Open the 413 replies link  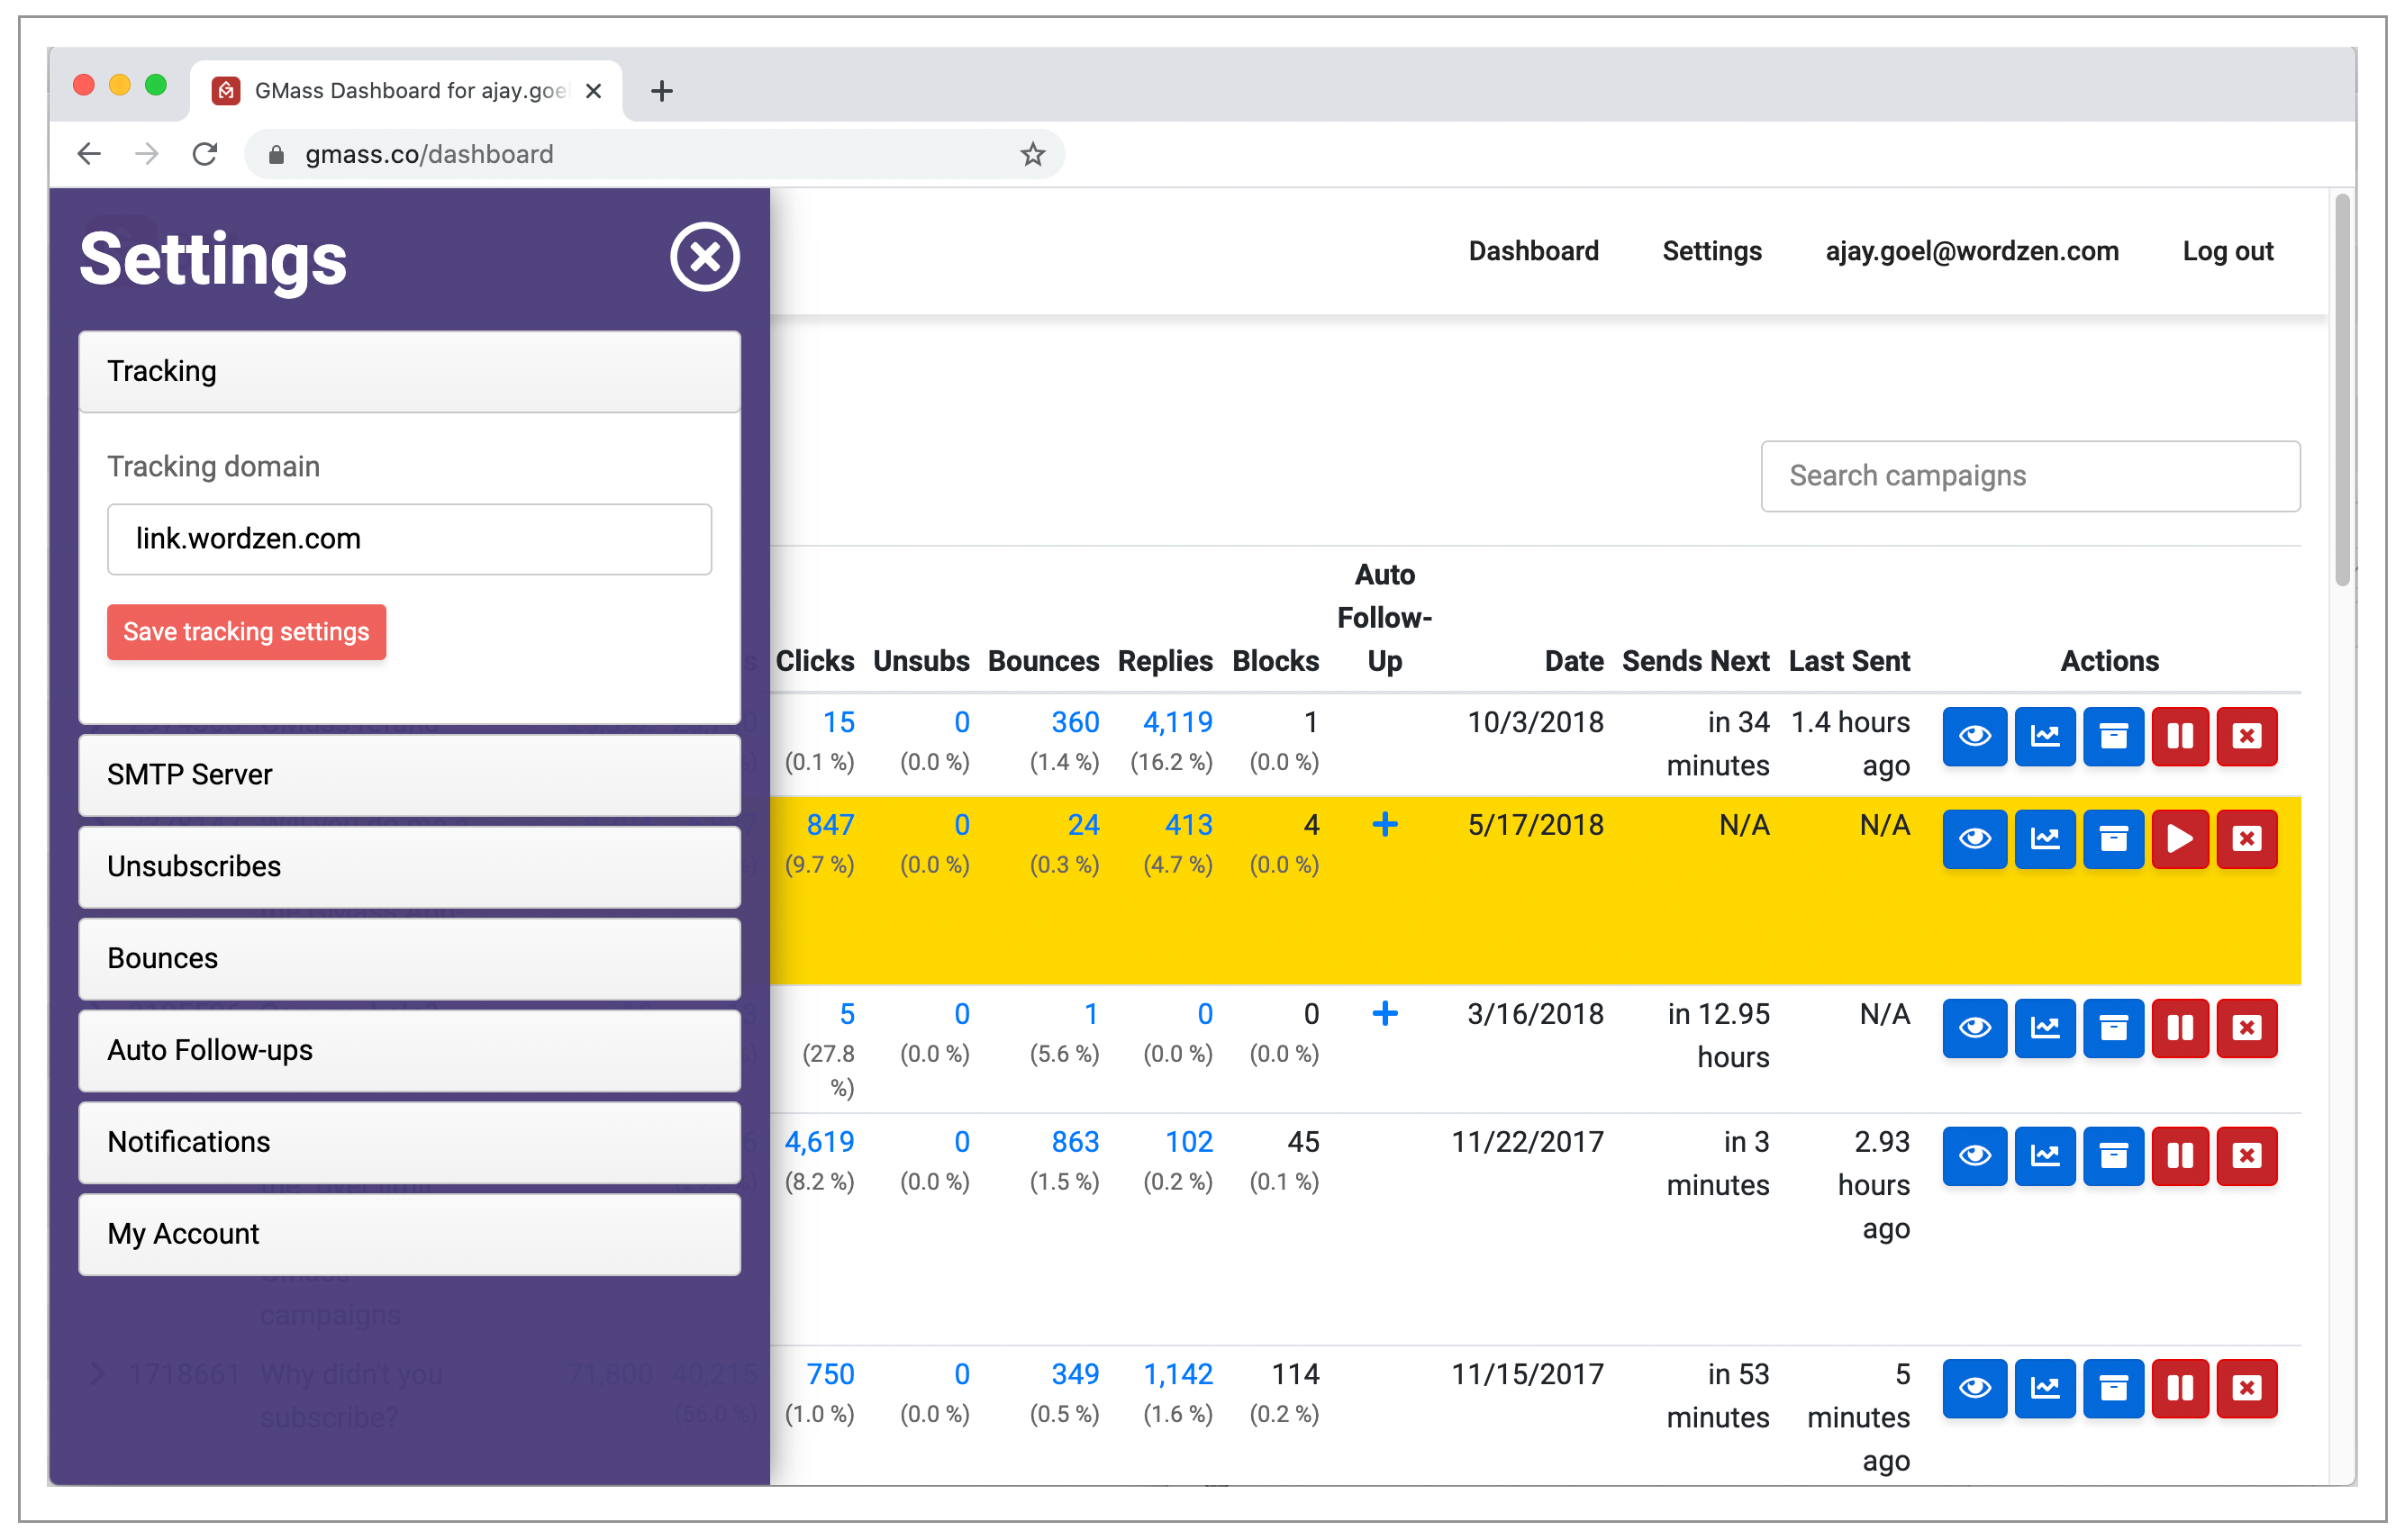click(1187, 825)
